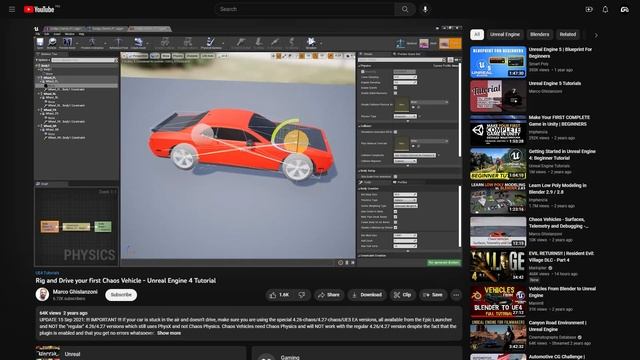Select the Blenders filter chip

(540, 34)
